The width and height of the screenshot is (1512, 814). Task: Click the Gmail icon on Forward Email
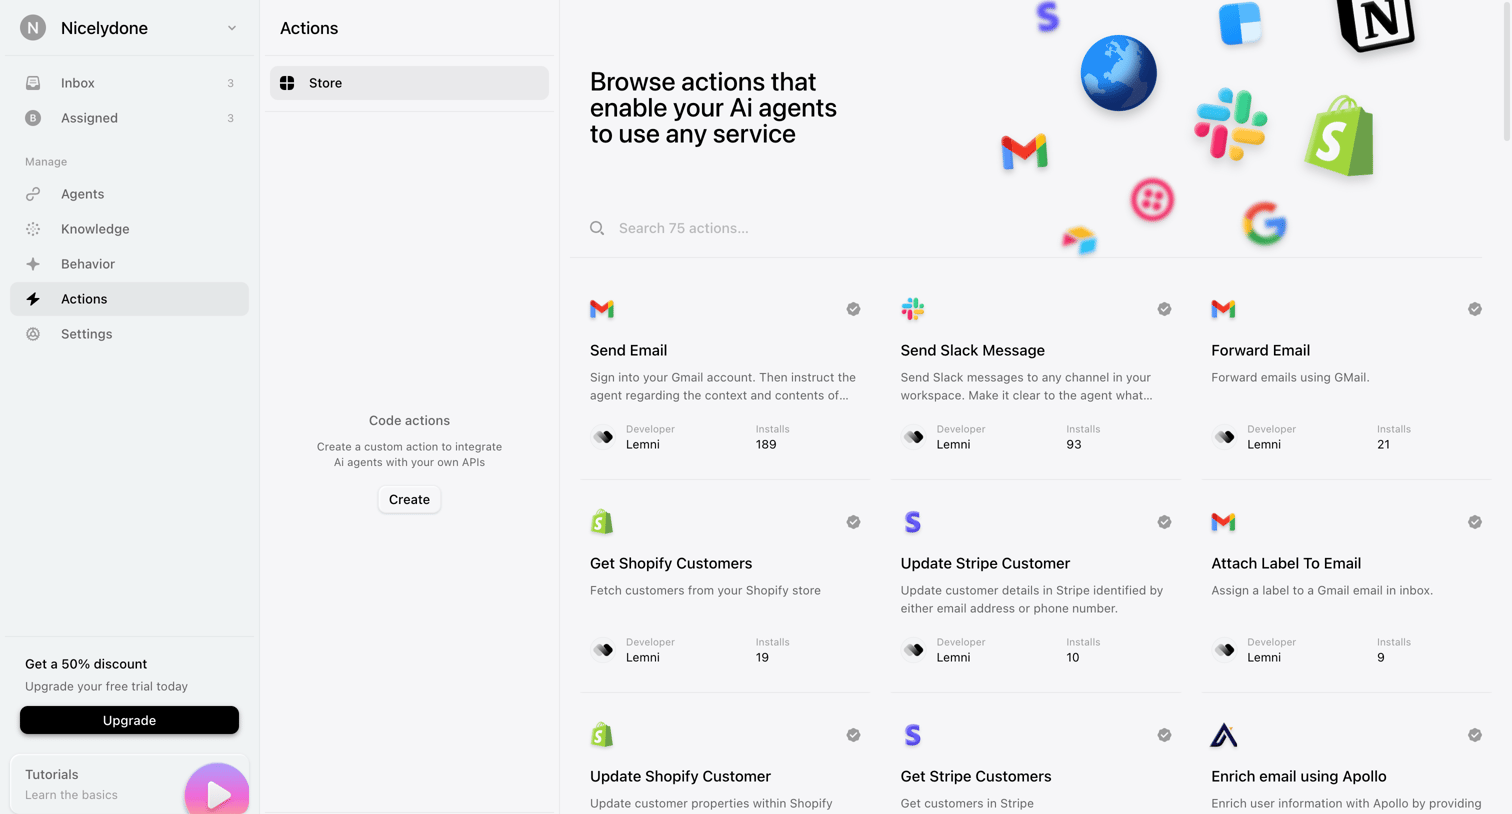(1223, 309)
